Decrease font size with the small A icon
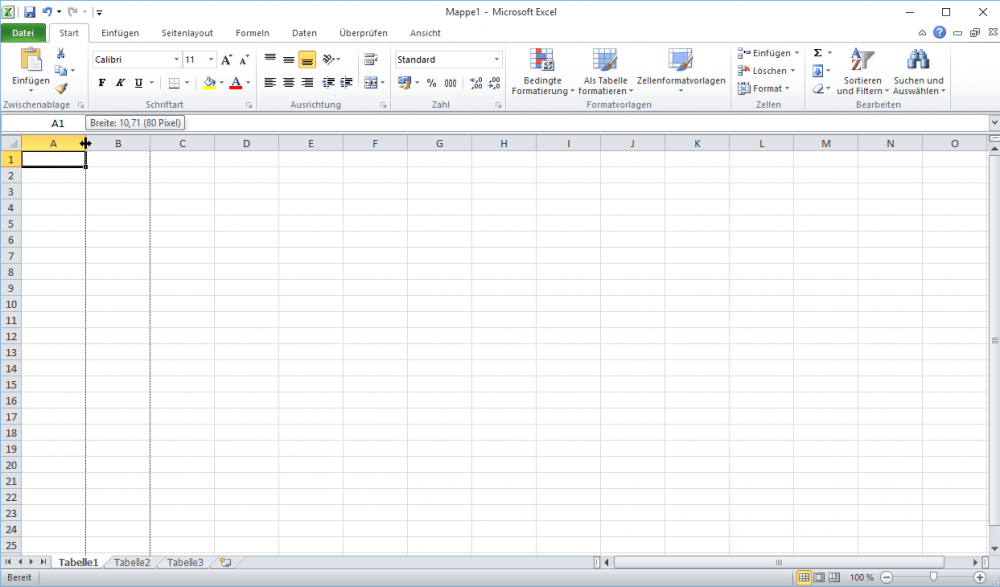This screenshot has height=587, width=1000. (244, 59)
